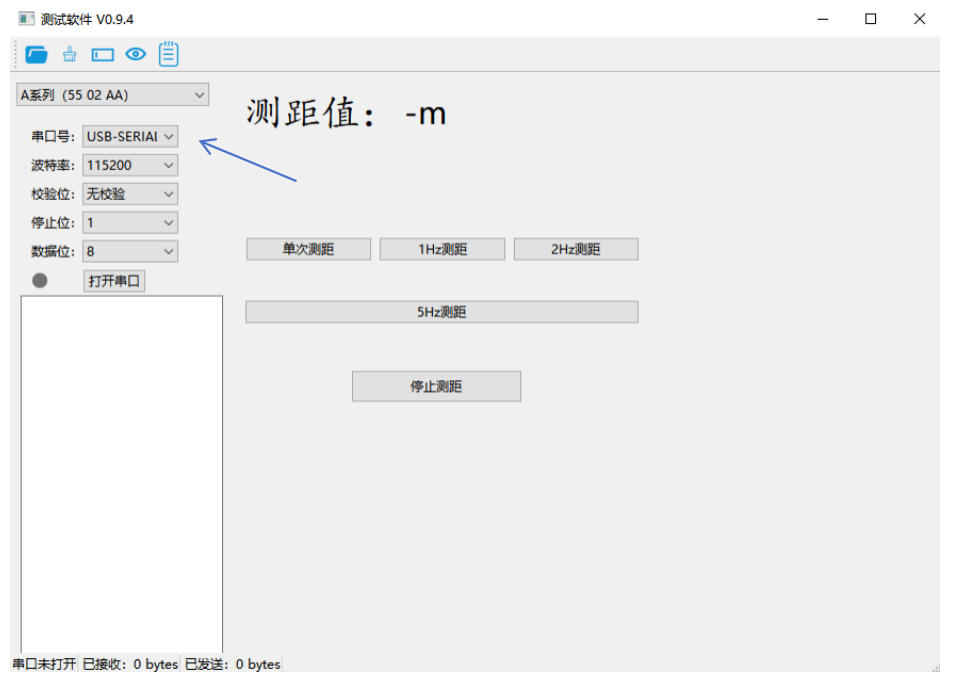Screen dimensions: 954x684
Task: Click the blue folder open icon
Action: point(37,54)
